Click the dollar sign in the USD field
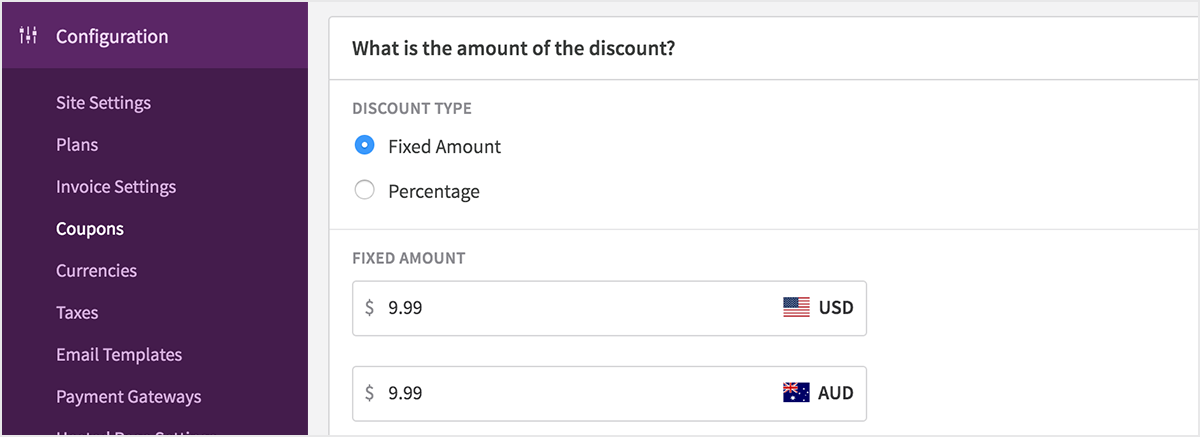 (369, 308)
